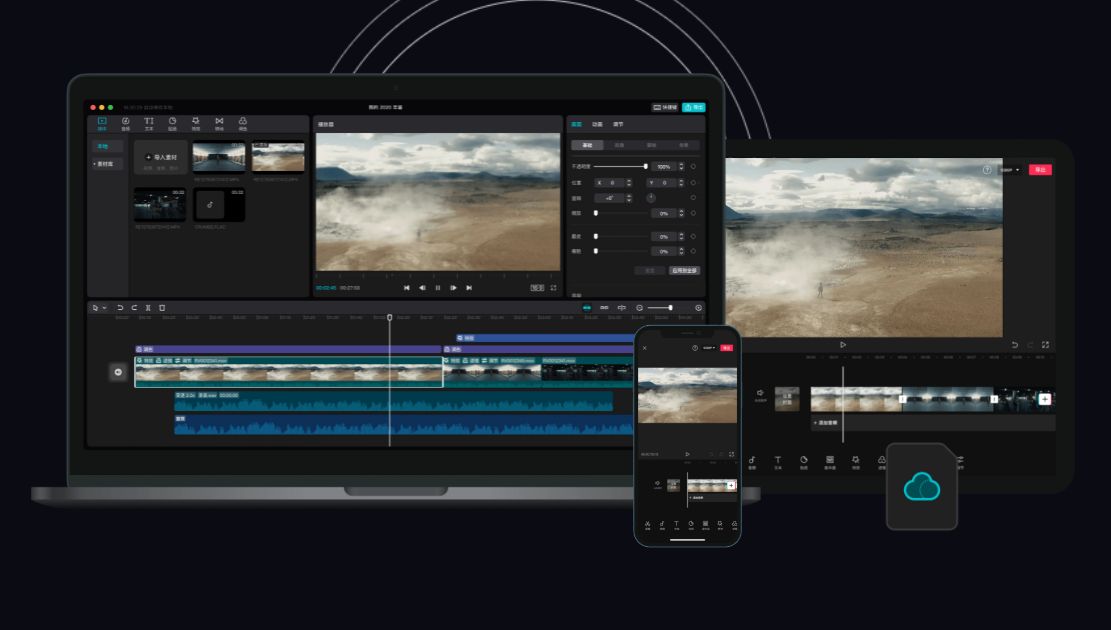Toggle the main track mute button on laptop timeline
The image size is (1111, 630).
(x=118, y=372)
